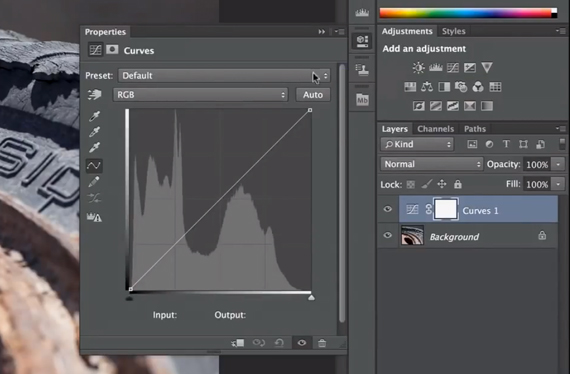Add a Threshold adjustment

click(453, 106)
